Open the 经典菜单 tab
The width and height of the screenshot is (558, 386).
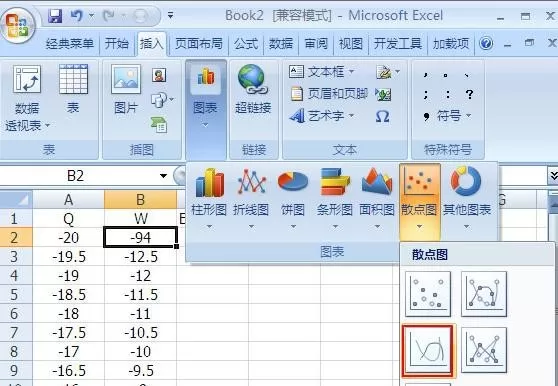pyautogui.click(x=70, y=44)
